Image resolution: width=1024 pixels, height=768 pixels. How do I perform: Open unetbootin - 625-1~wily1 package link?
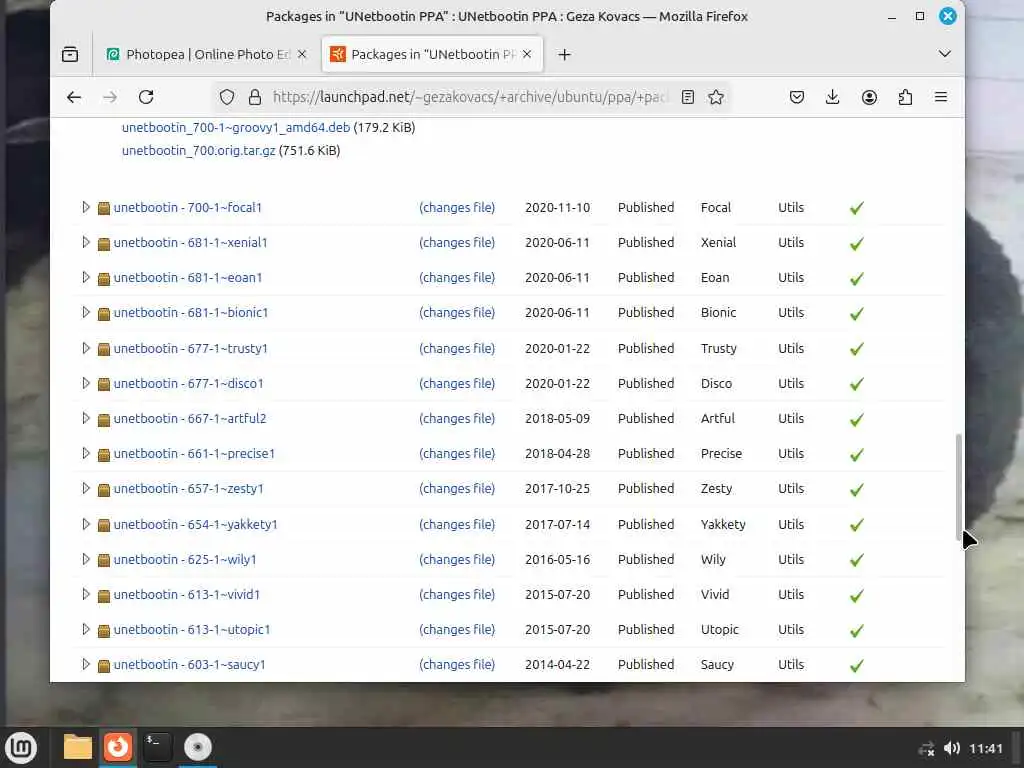point(185,560)
